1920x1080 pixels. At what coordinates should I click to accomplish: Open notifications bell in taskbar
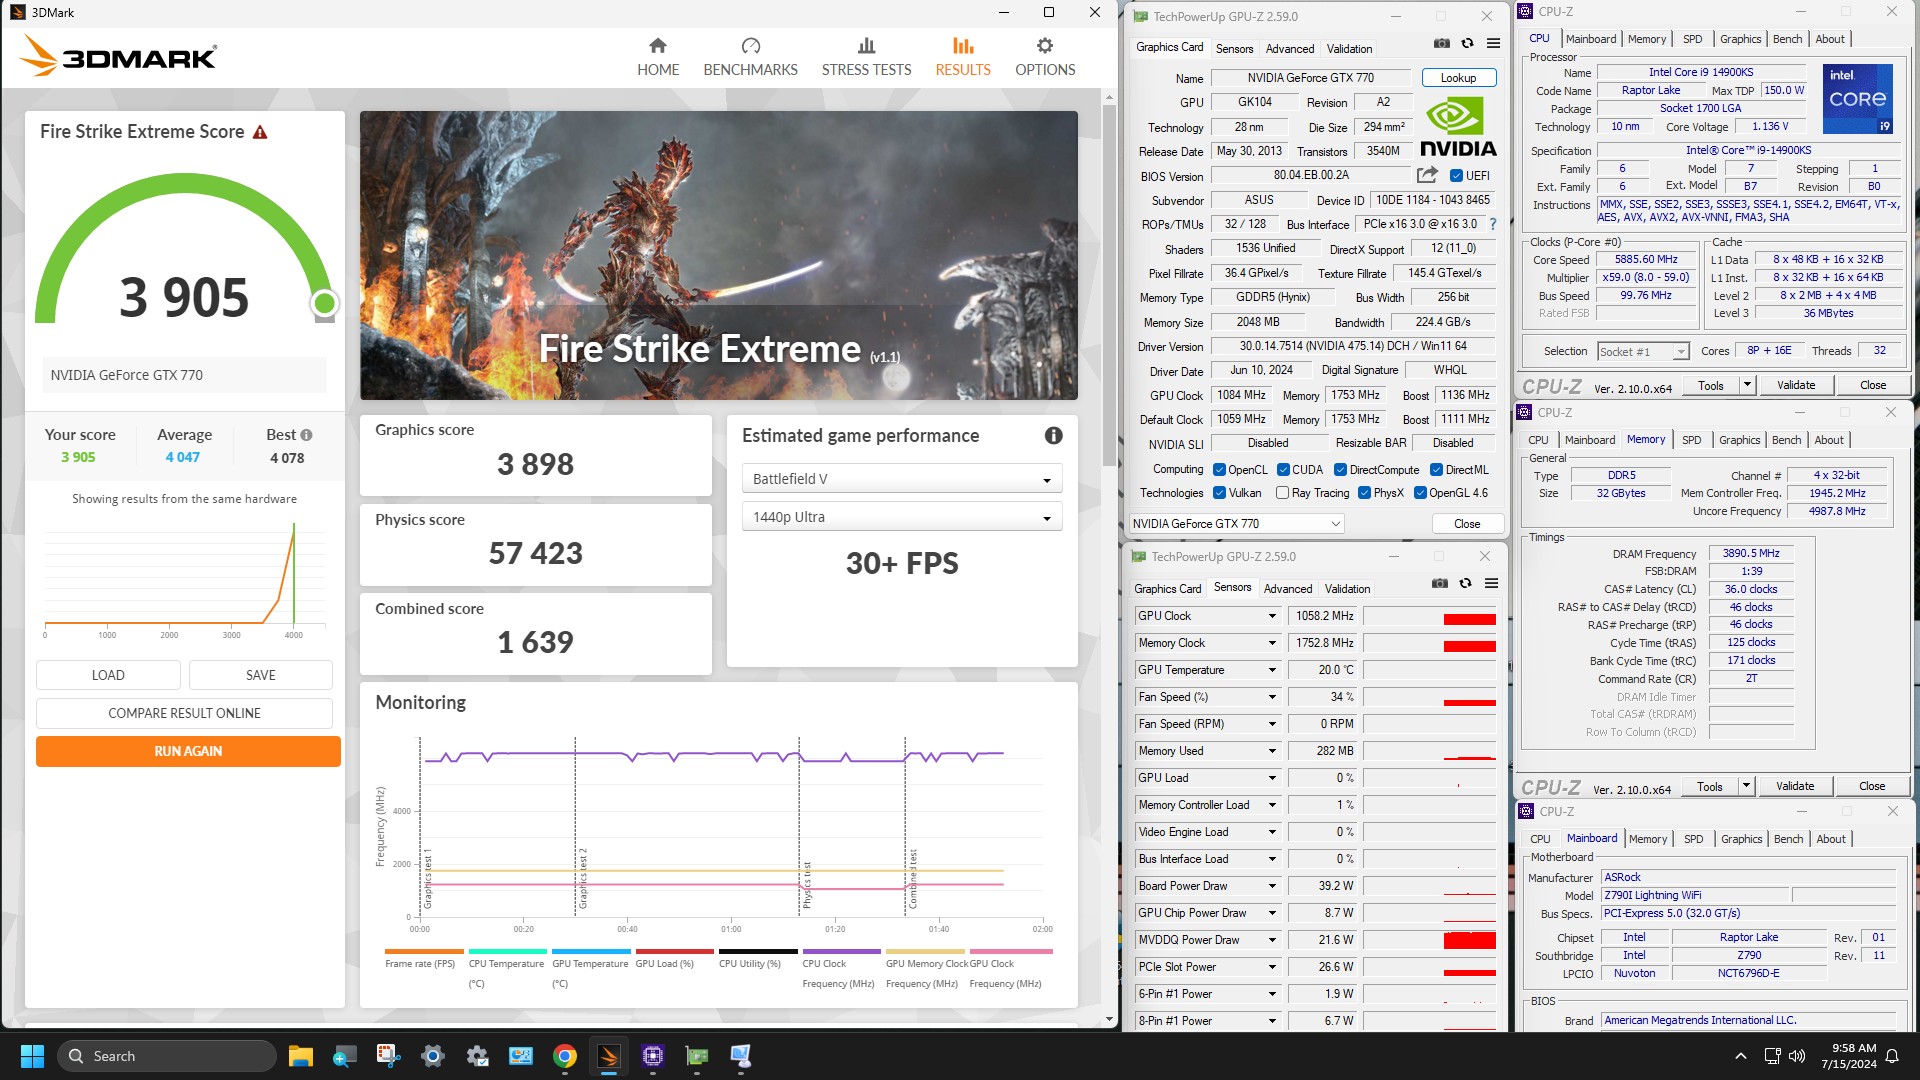tap(1892, 1056)
